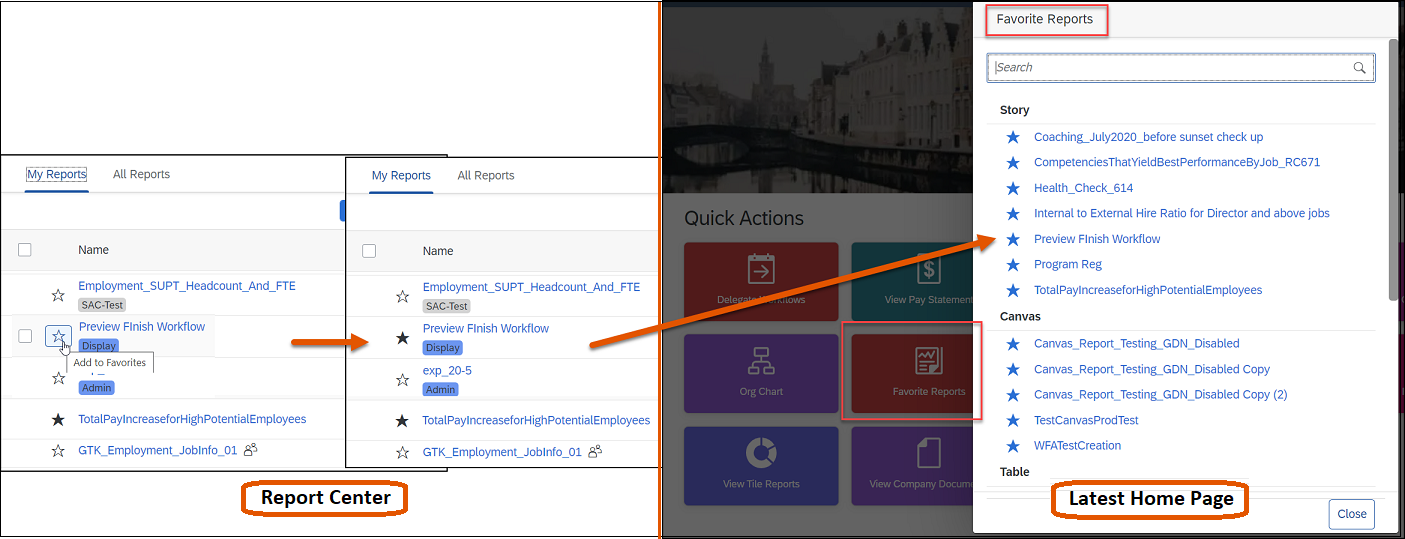Image resolution: width=1405 pixels, height=539 pixels.
Task: Toggle the select-all checkbox in the left report table
Action: click(25, 250)
